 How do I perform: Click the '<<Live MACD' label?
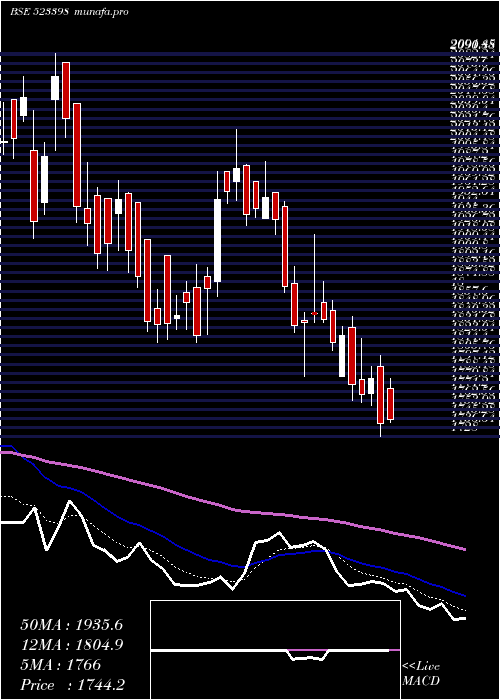click(x=421, y=674)
